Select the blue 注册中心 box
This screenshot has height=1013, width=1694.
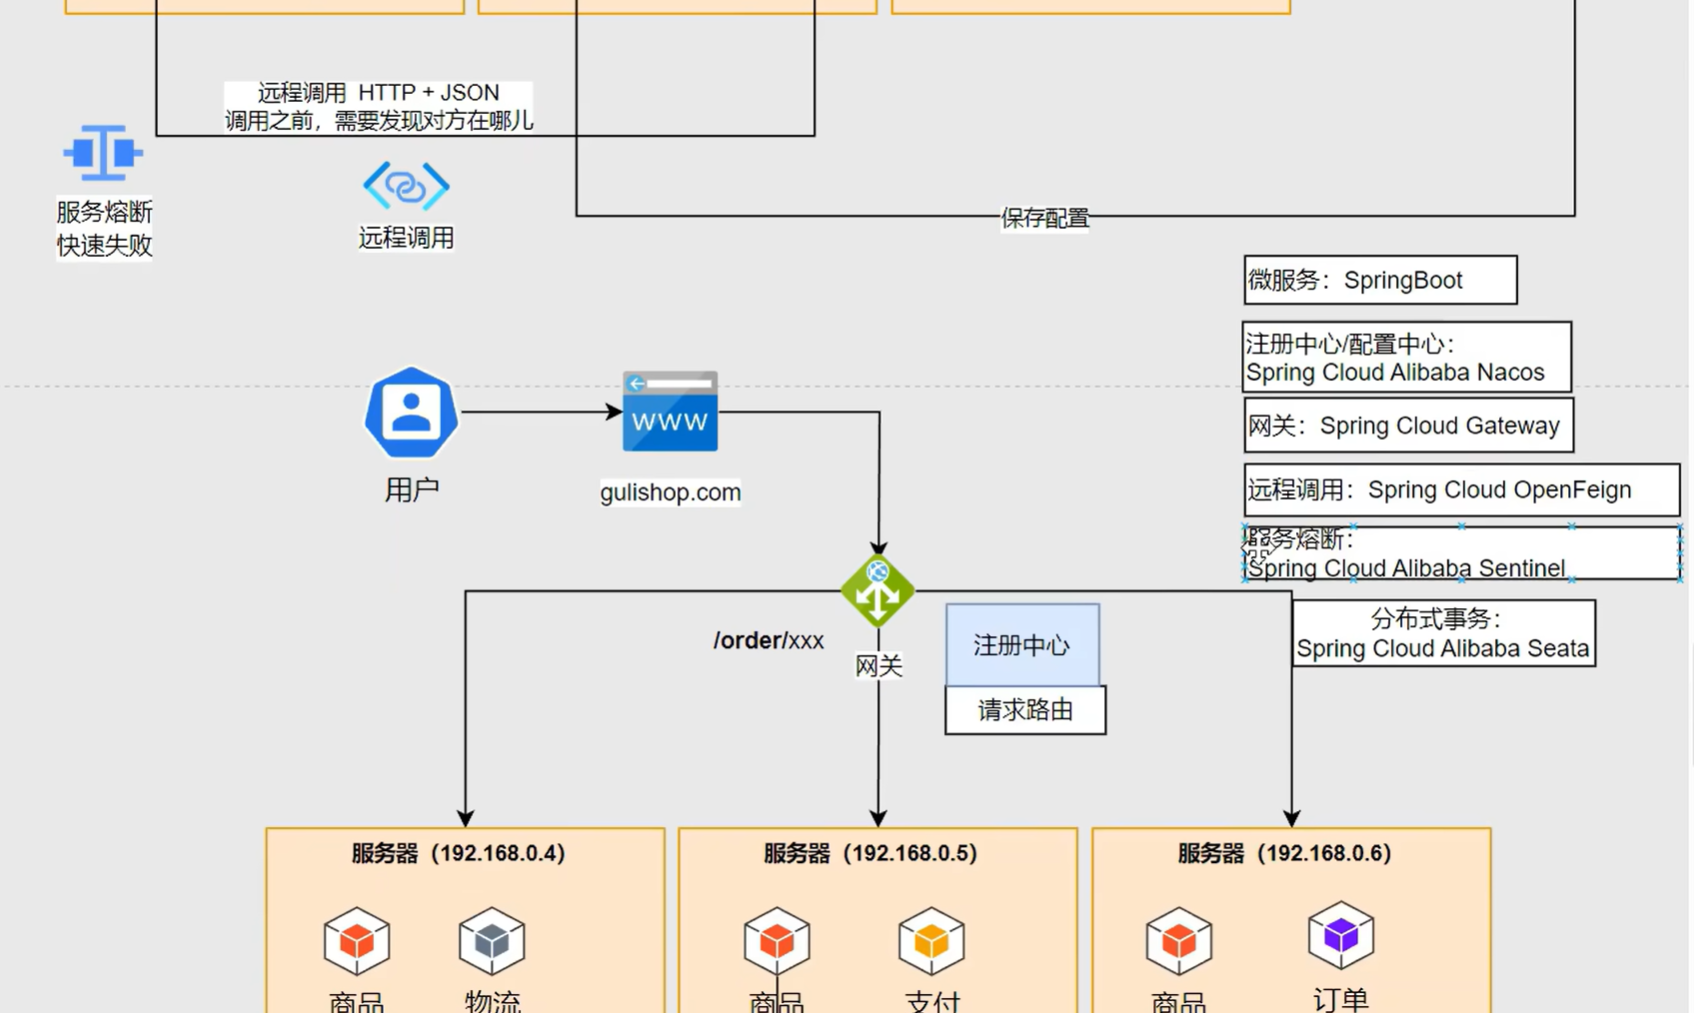[1023, 645]
